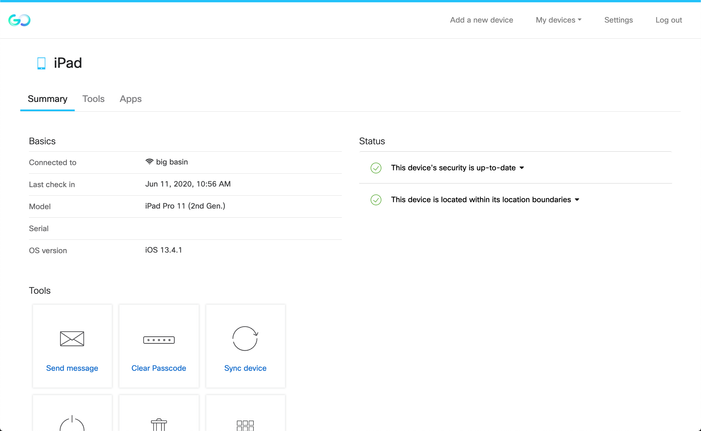This screenshot has height=431, width=701.
Task: Open the My devices dropdown menu
Action: pos(558,20)
